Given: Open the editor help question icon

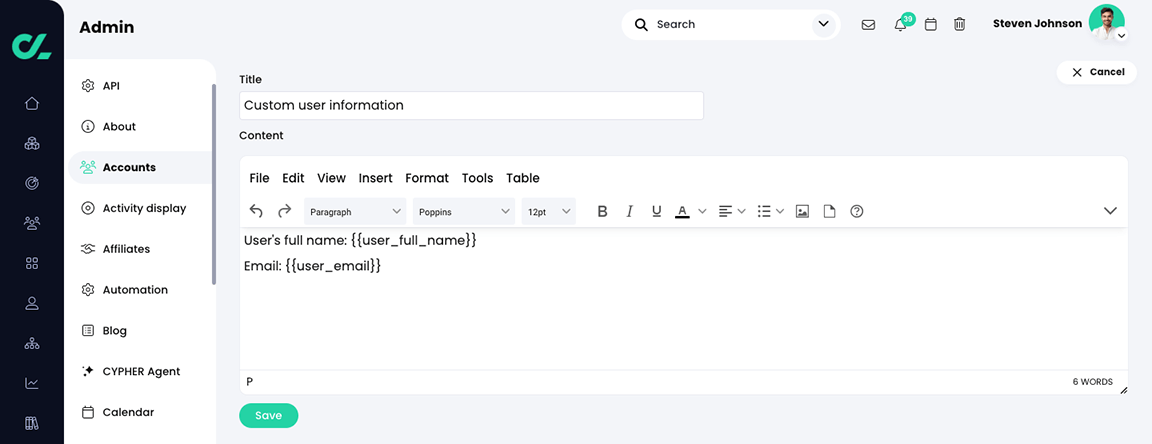Looking at the screenshot, I should click(857, 212).
